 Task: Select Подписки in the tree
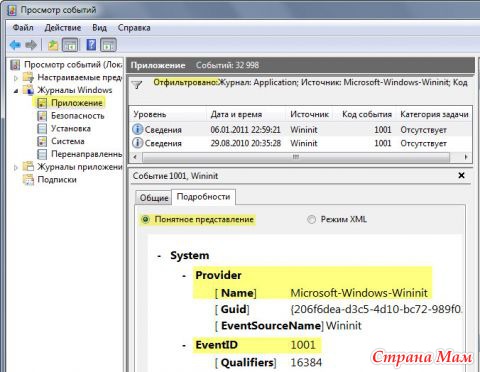click(x=57, y=180)
